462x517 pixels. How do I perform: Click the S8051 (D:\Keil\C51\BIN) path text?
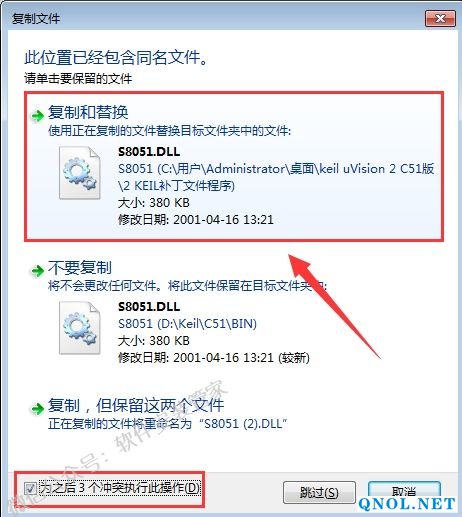187,323
